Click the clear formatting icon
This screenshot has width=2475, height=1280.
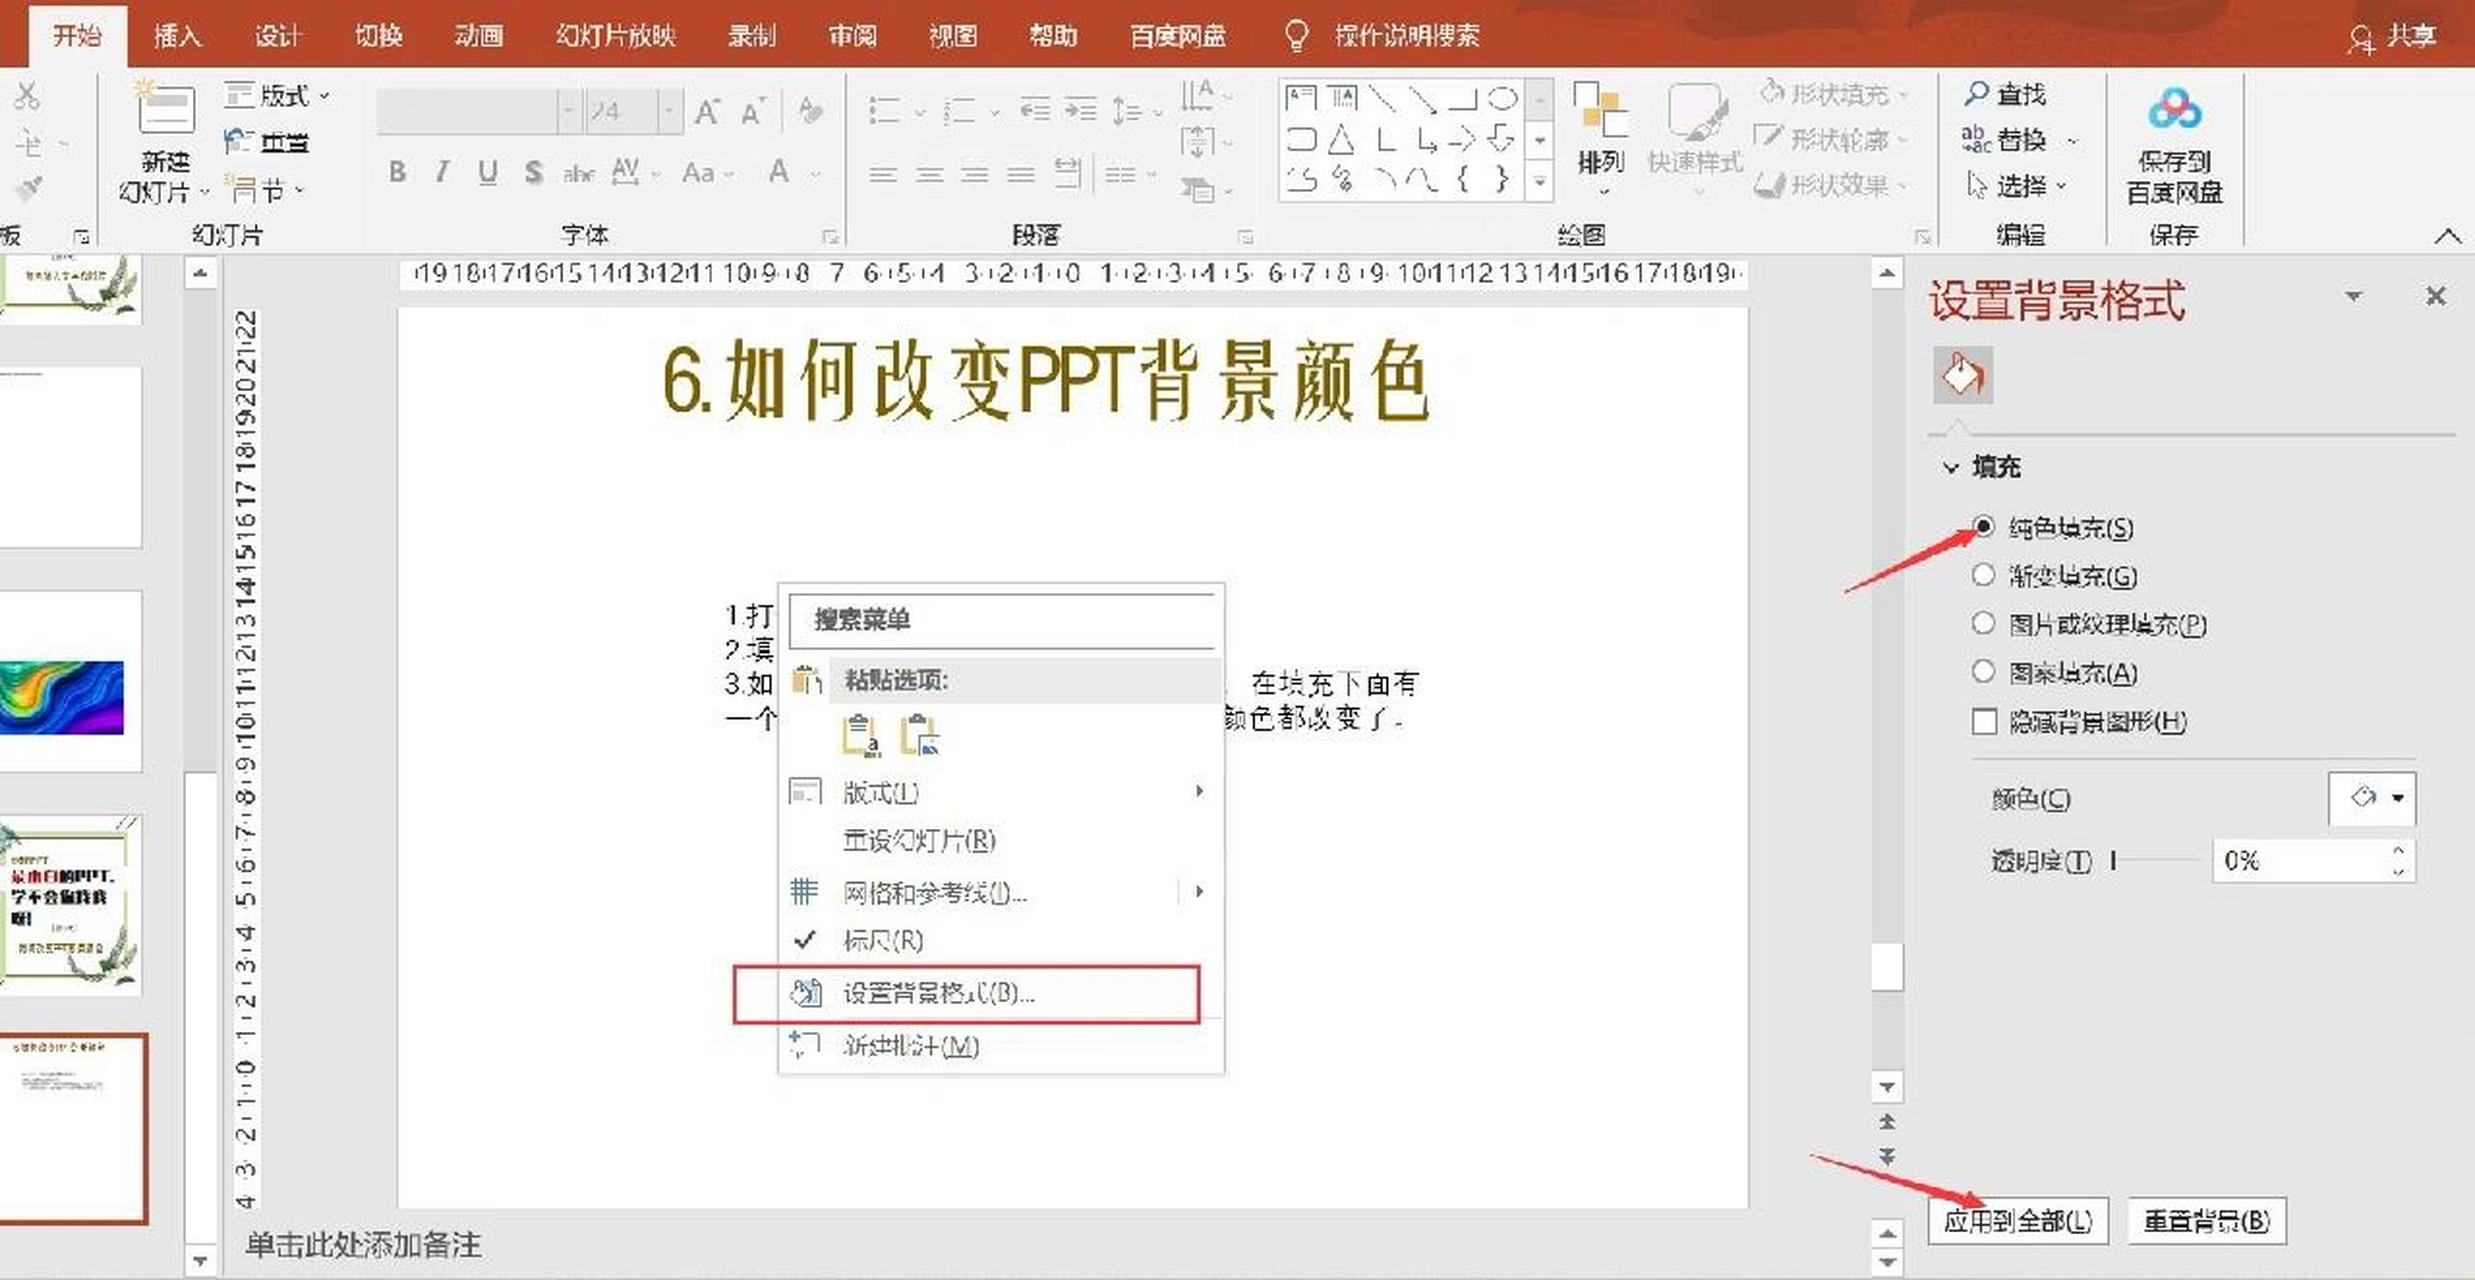[x=810, y=111]
